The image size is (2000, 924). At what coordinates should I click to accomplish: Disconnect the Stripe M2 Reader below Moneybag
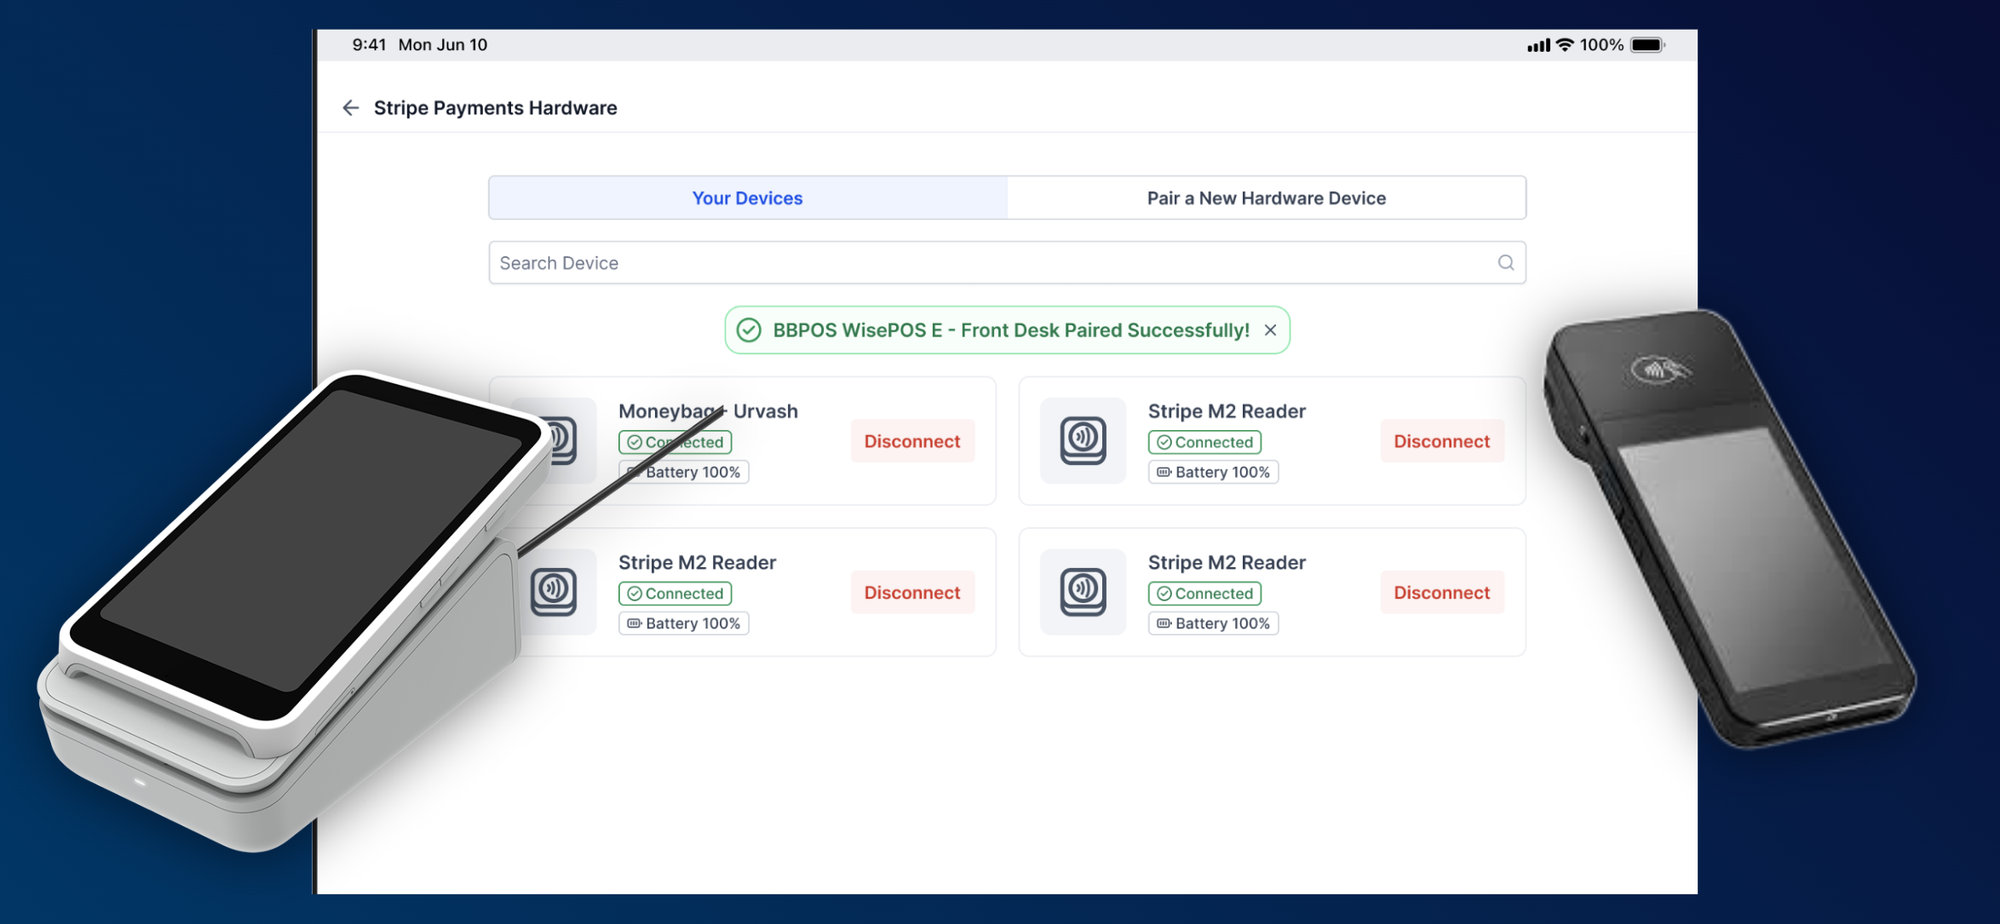(x=912, y=592)
